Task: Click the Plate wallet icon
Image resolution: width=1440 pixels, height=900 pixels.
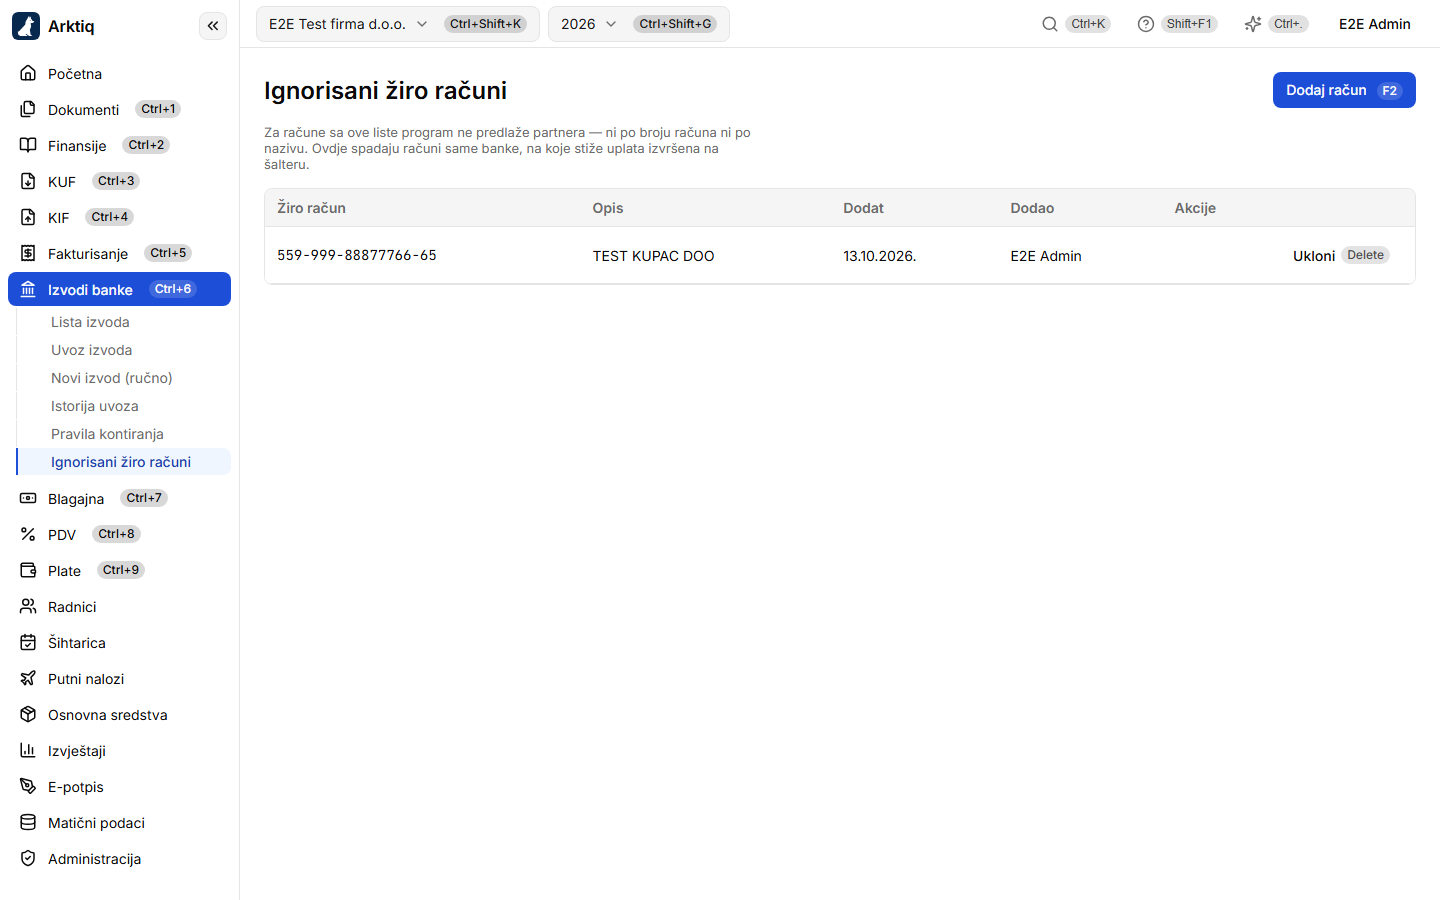Action: (28, 570)
